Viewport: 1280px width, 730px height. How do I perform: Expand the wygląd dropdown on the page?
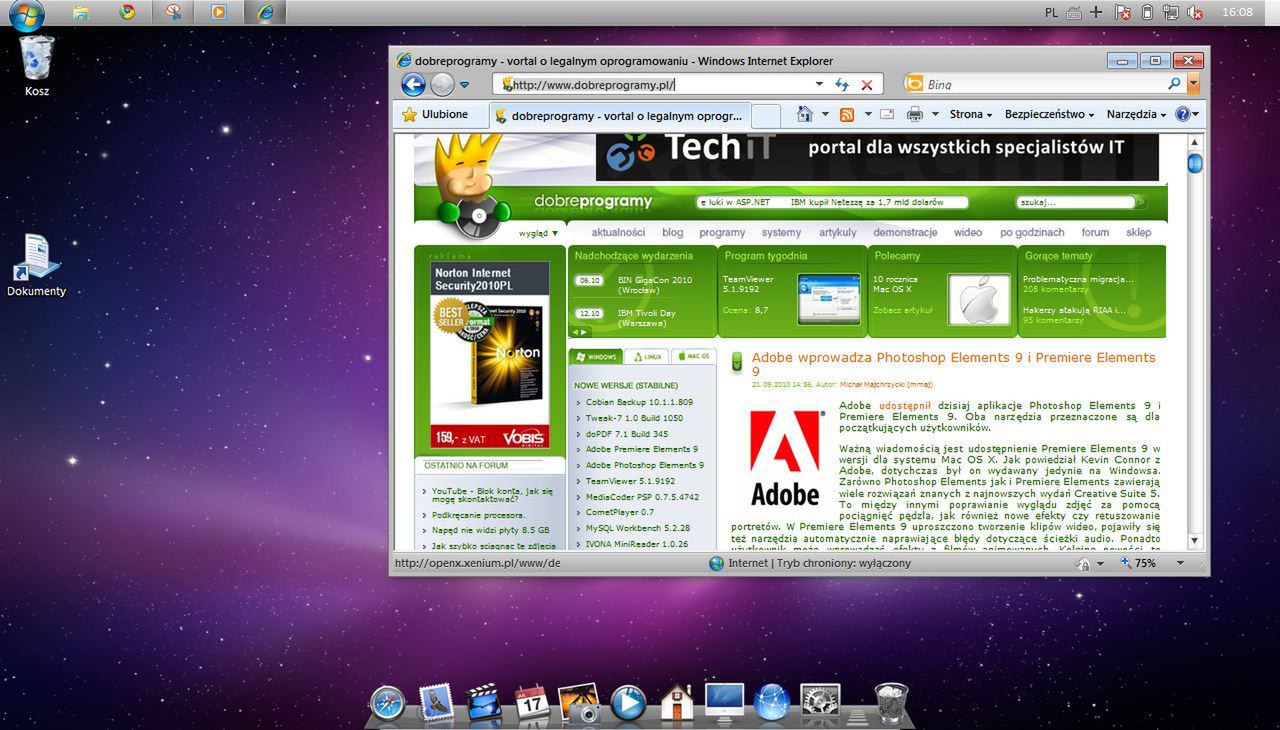(x=538, y=233)
